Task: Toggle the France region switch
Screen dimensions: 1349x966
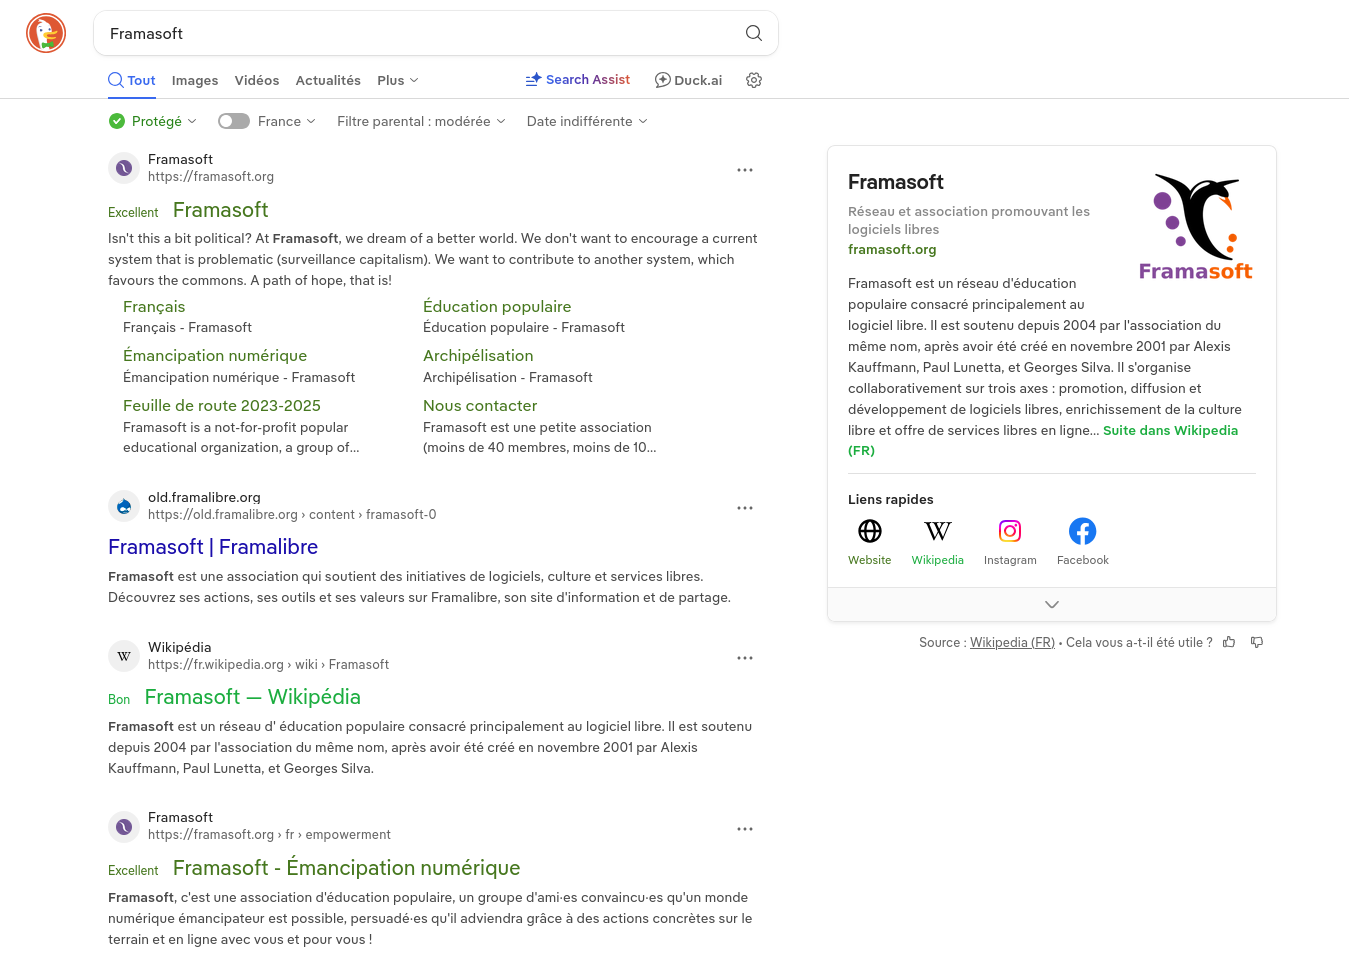Action: 234,121
